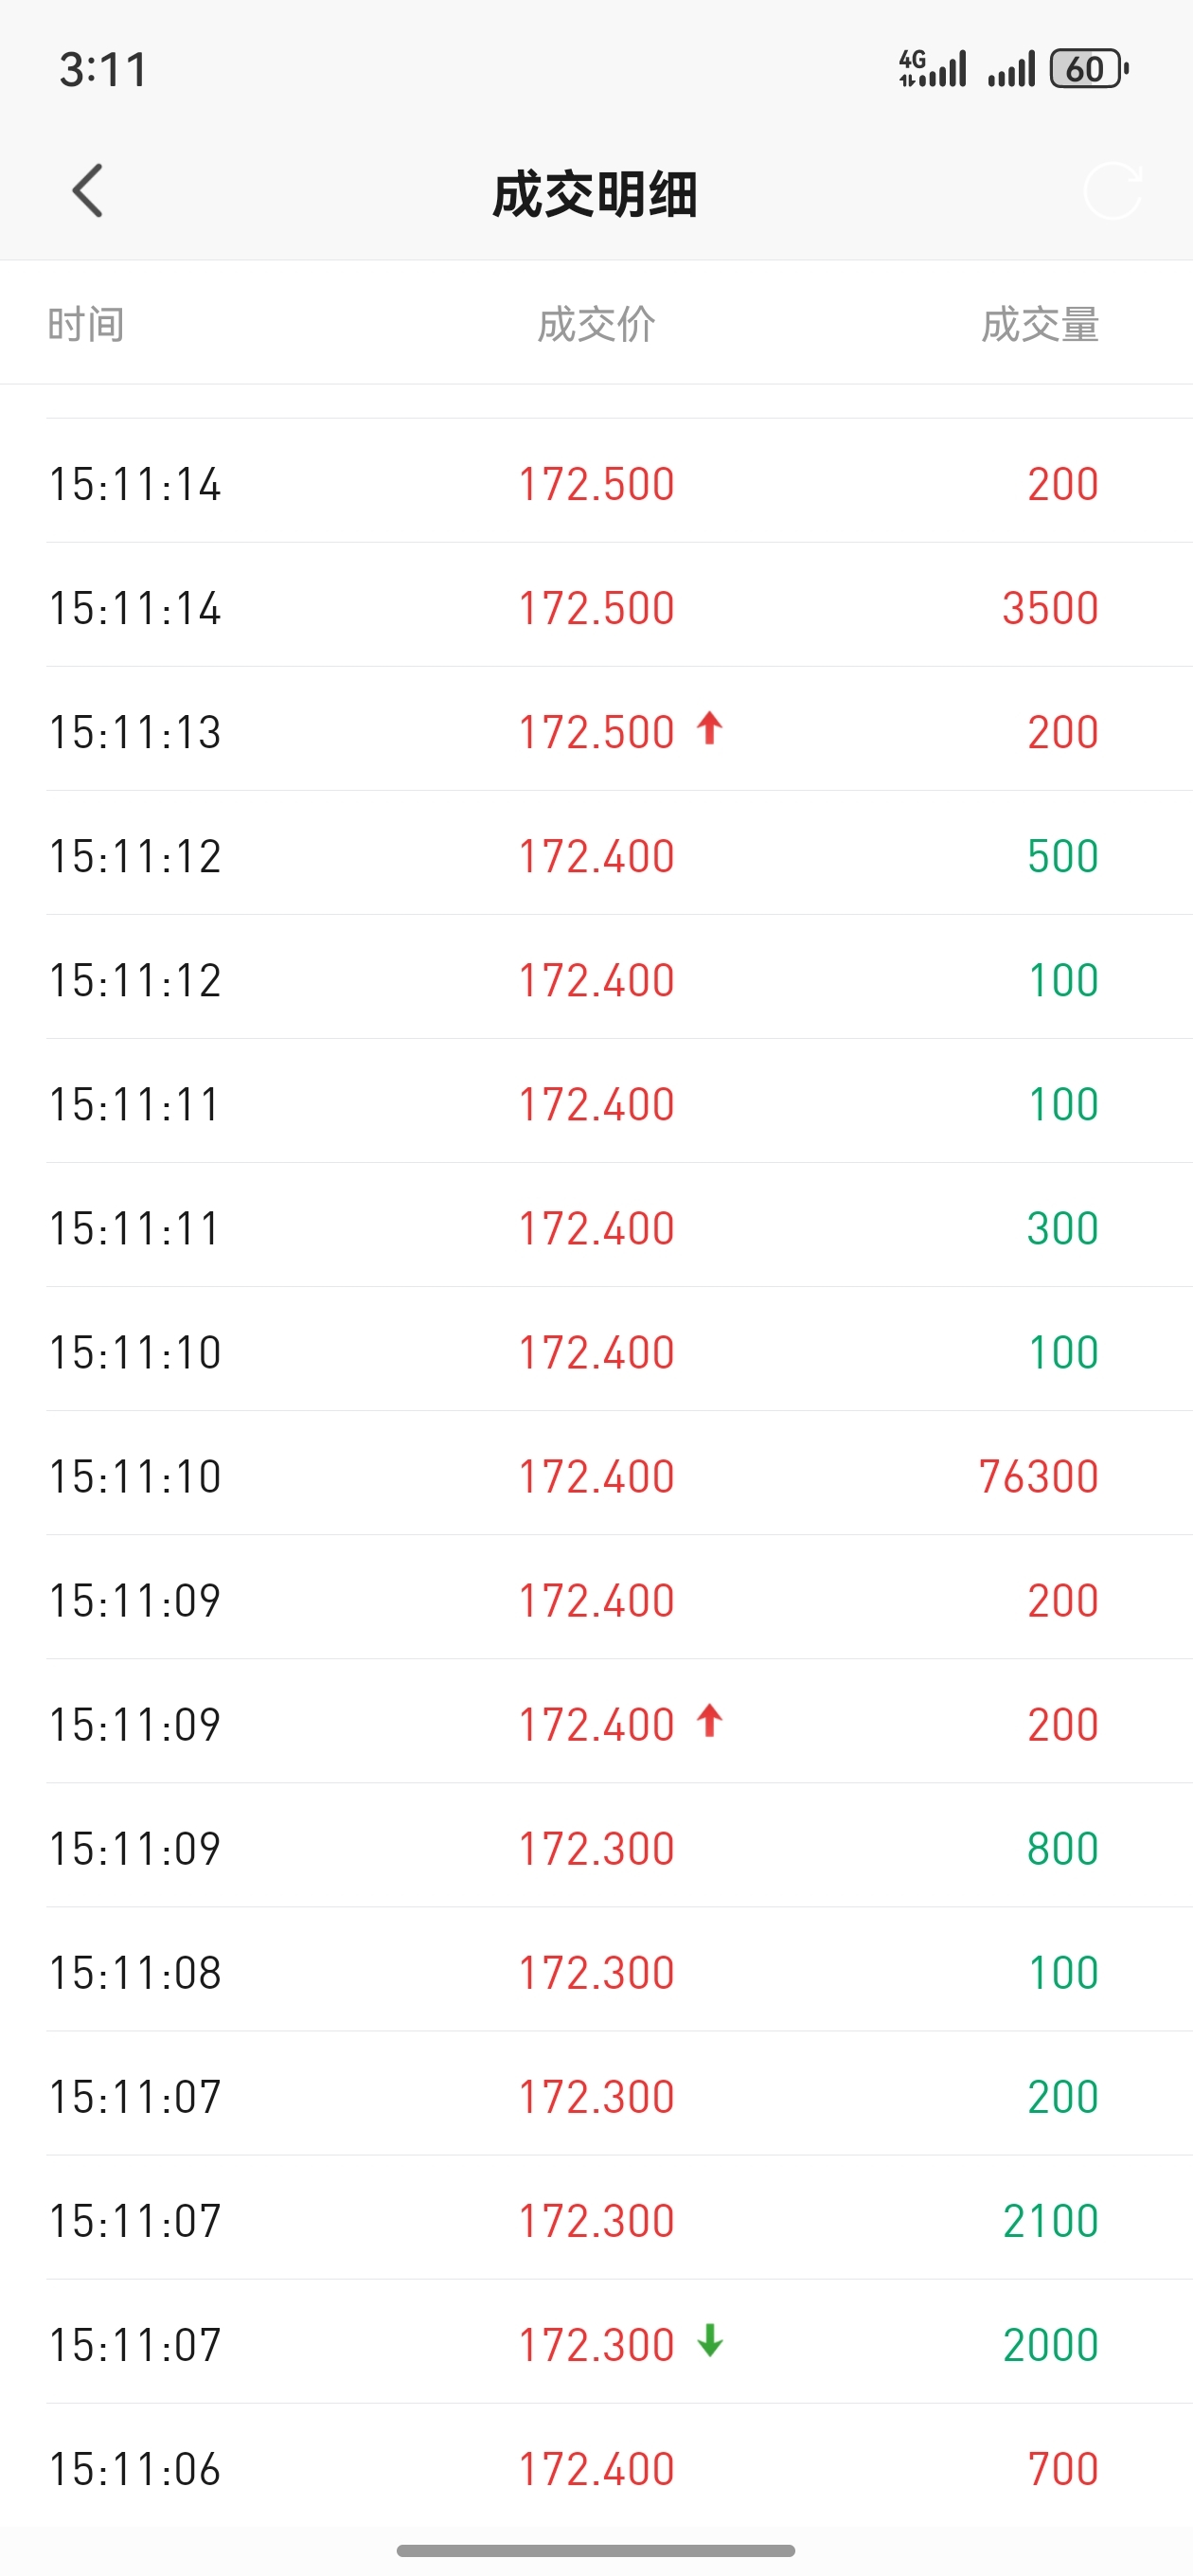Tap the battery indicator in status bar
The height and width of the screenshot is (2576, 1193).
point(1088,69)
